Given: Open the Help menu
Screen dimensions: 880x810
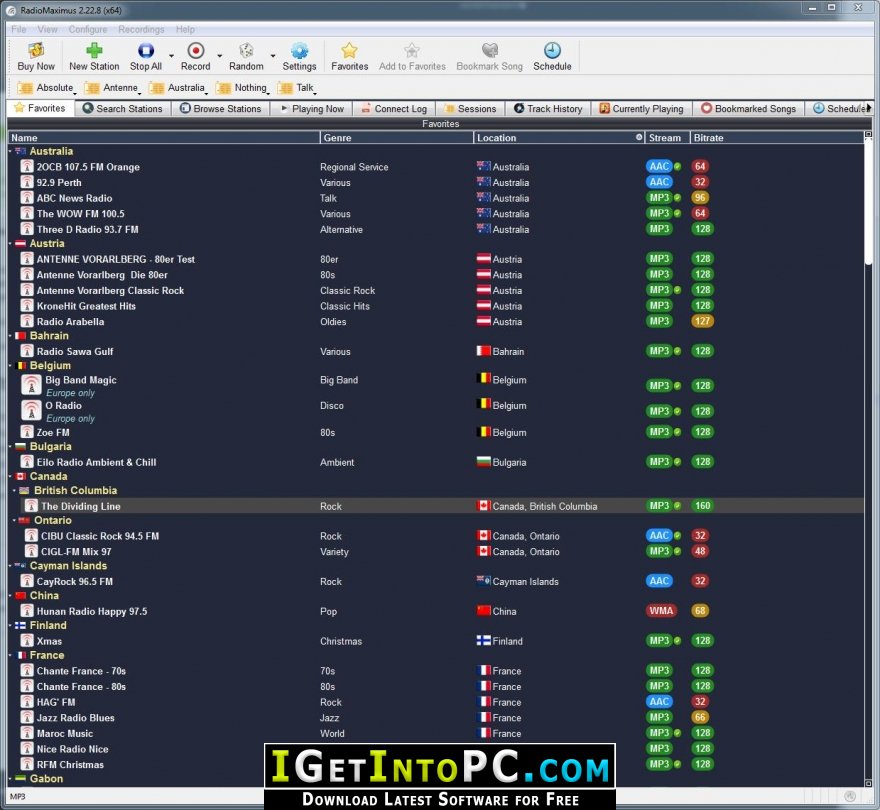Looking at the screenshot, I should [x=185, y=29].
